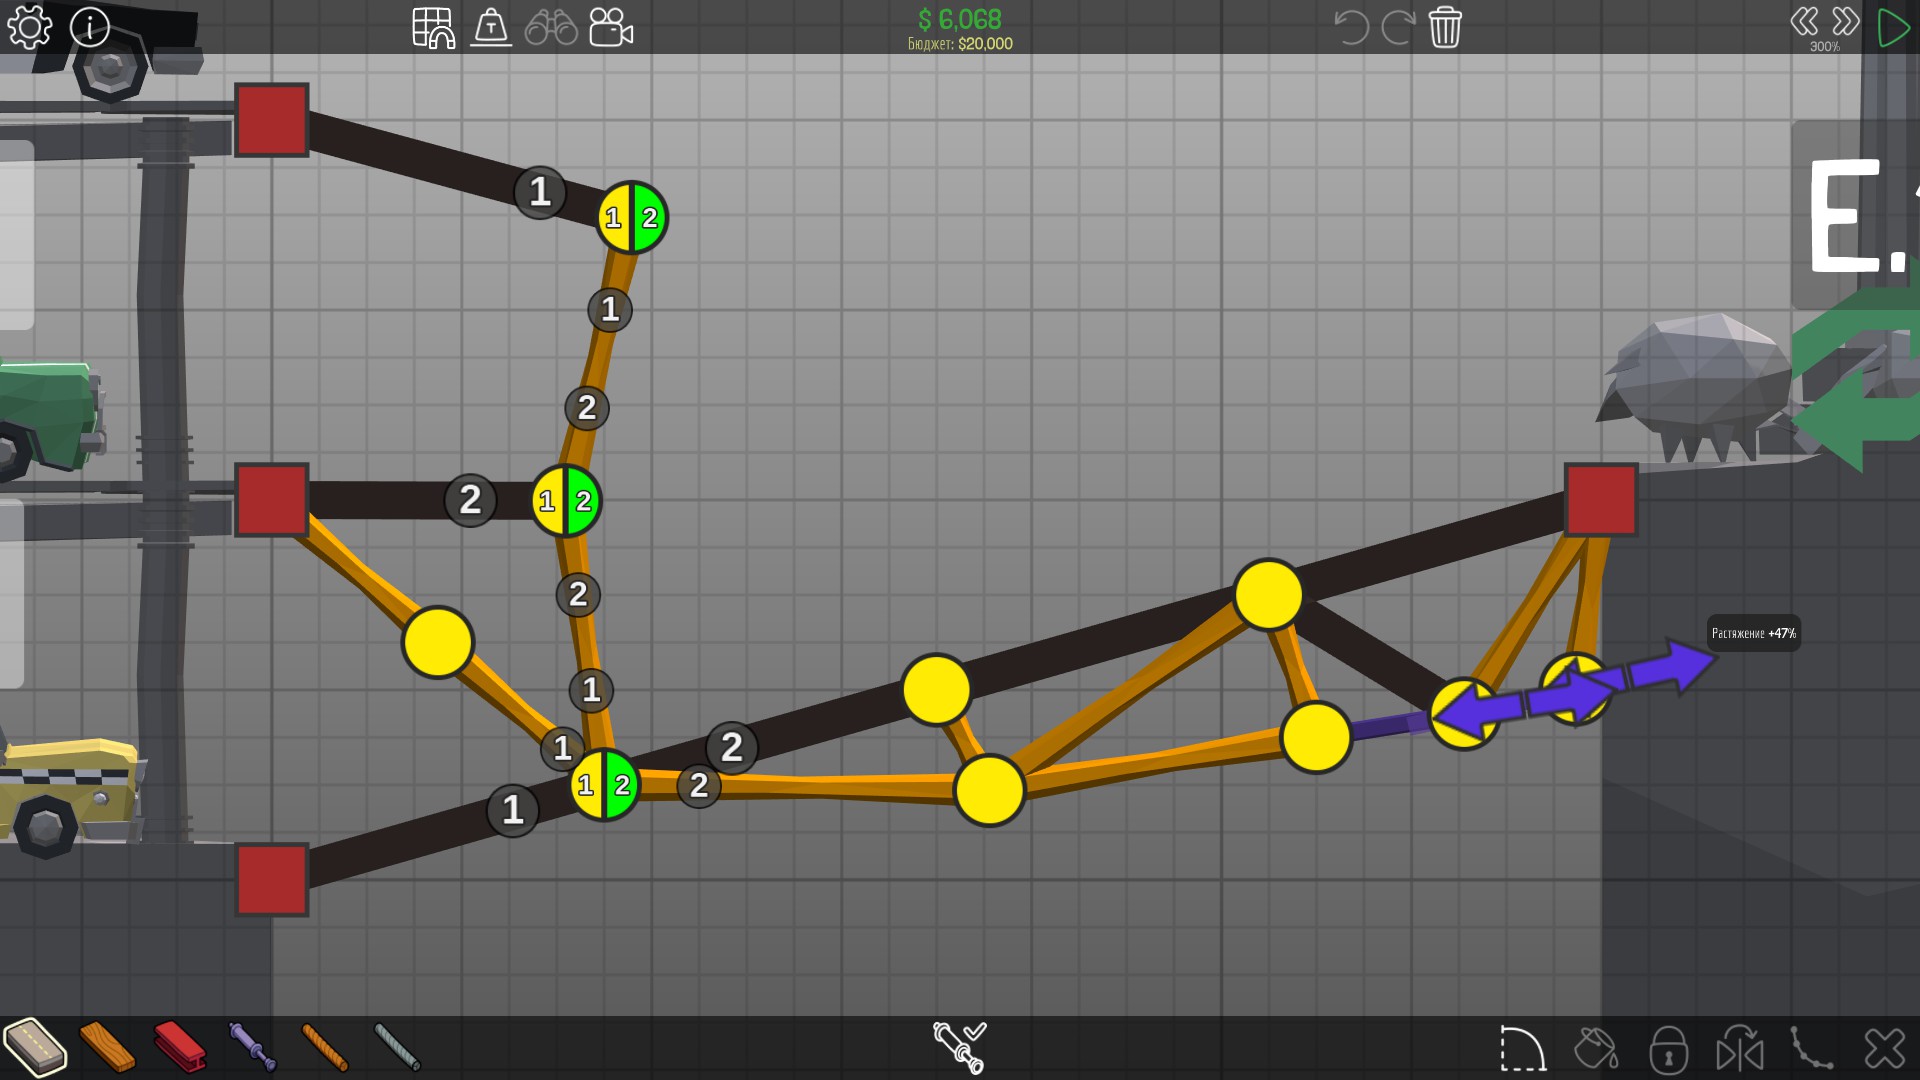Toggle the grid snapping icon
This screenshot has width=1920, height=1080.
[433, 27]
